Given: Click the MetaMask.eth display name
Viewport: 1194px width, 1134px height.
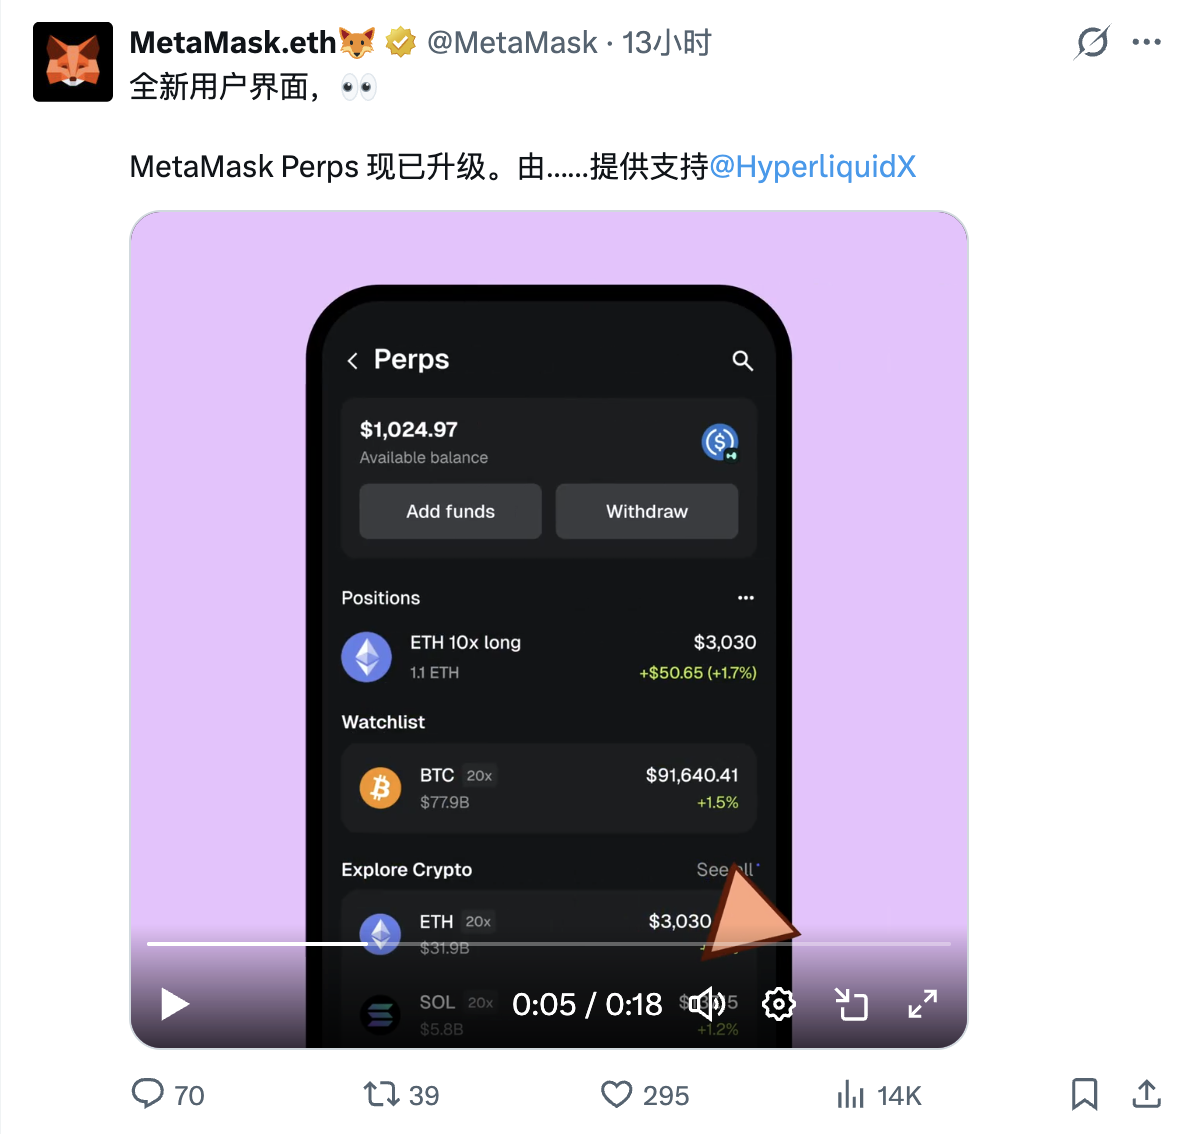Looking at the screenshot, I should tap(233, 43).
